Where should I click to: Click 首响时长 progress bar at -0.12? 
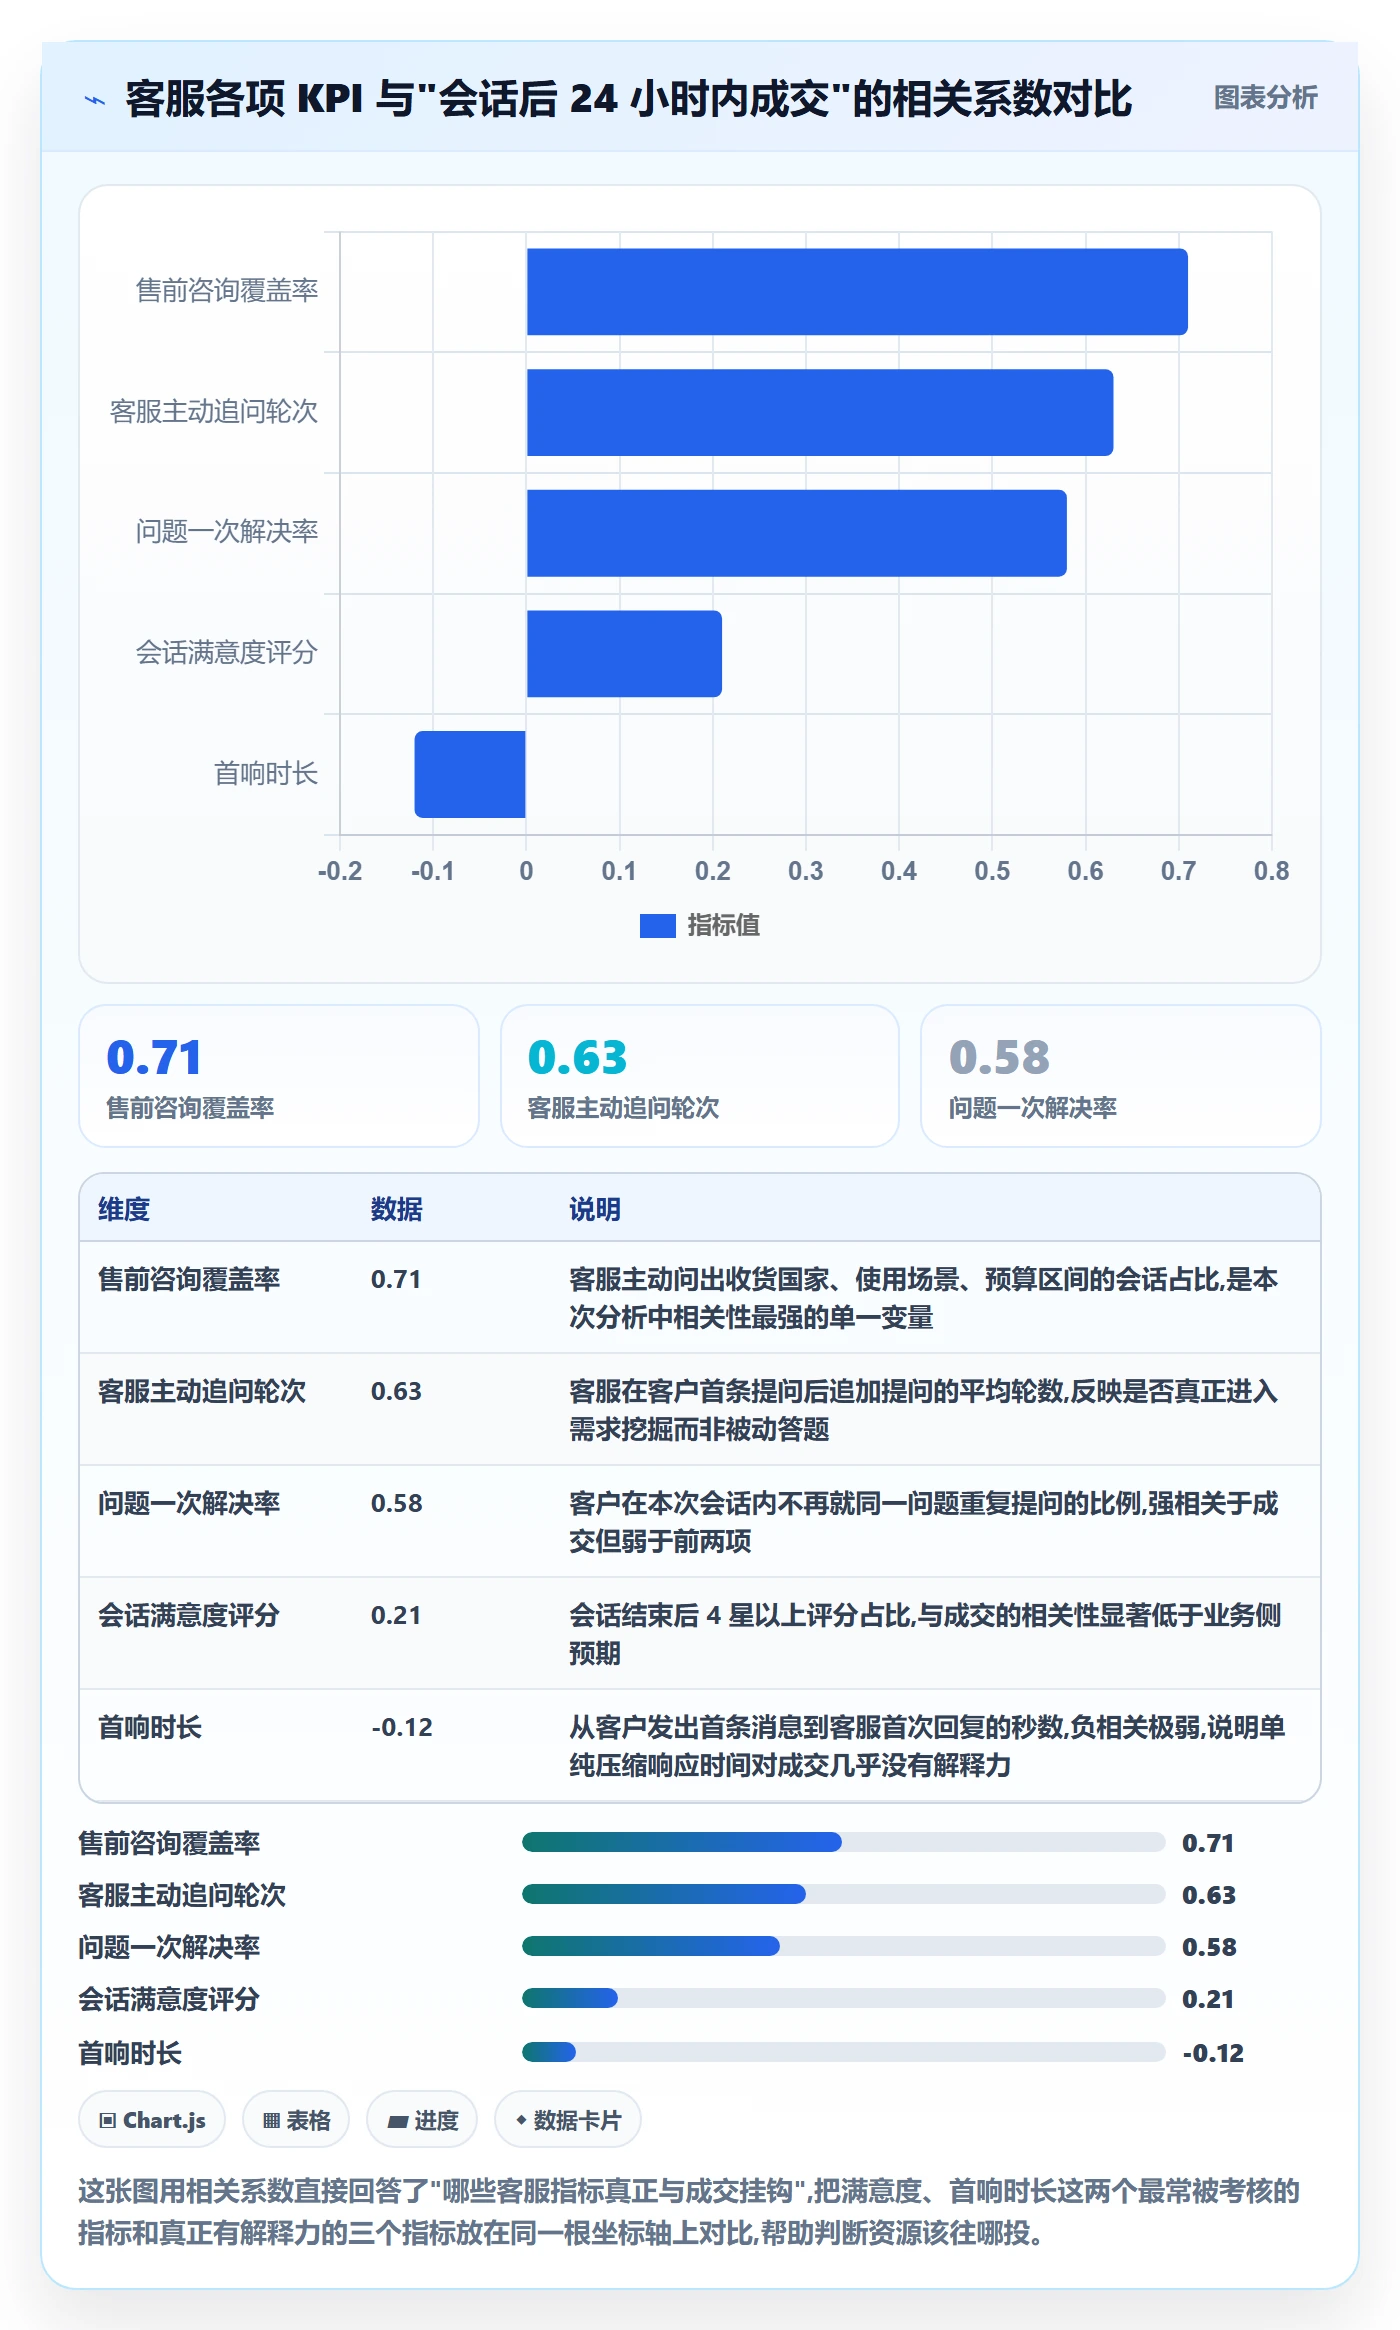pyautogui.click(x=843, y=2052)
